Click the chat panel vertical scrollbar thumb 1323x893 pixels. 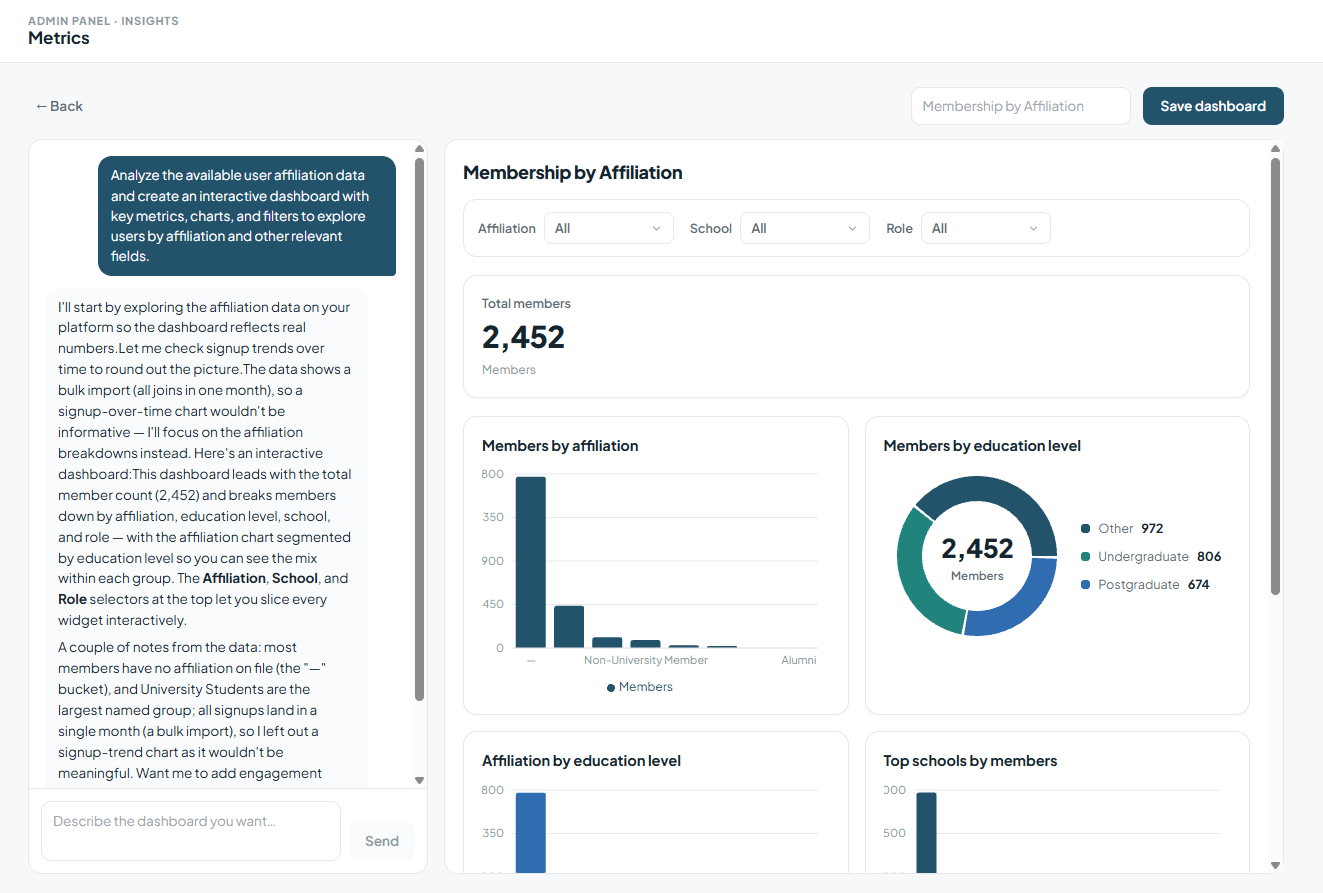[x=419, y=428]
